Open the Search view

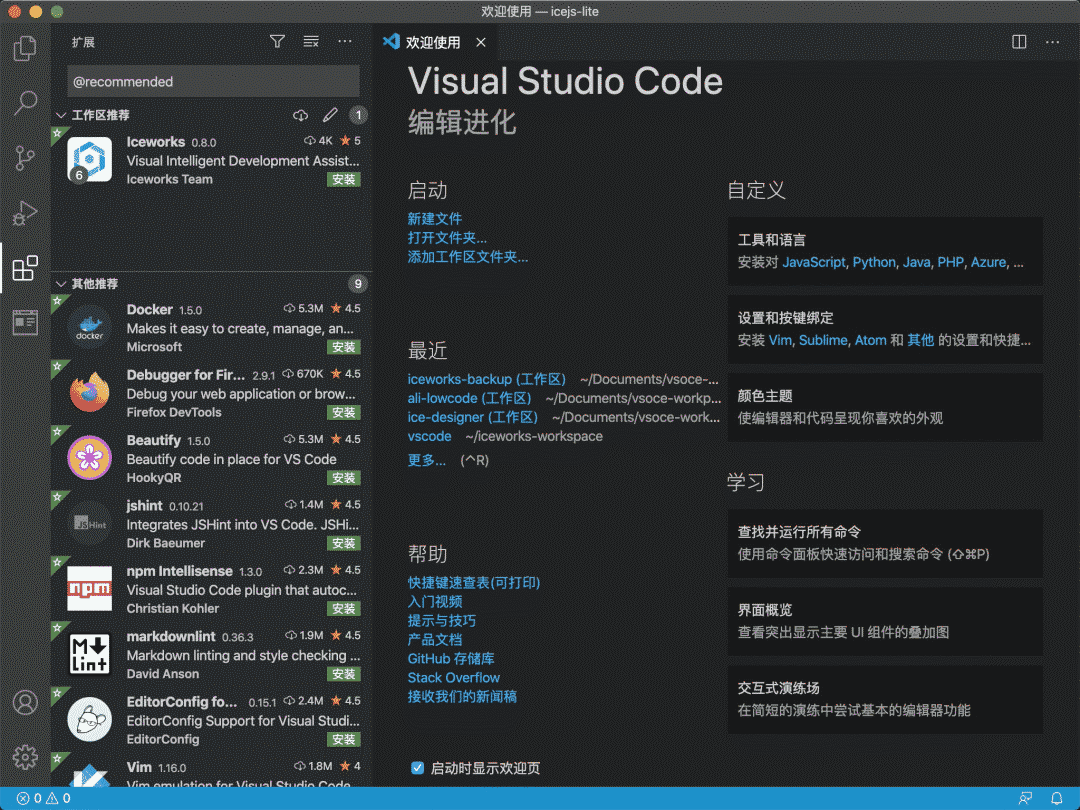(x=25, y=102)
